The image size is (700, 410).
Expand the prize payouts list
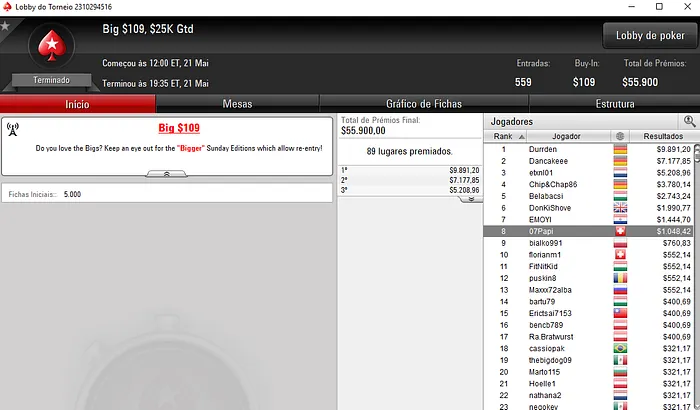point(471,199)
